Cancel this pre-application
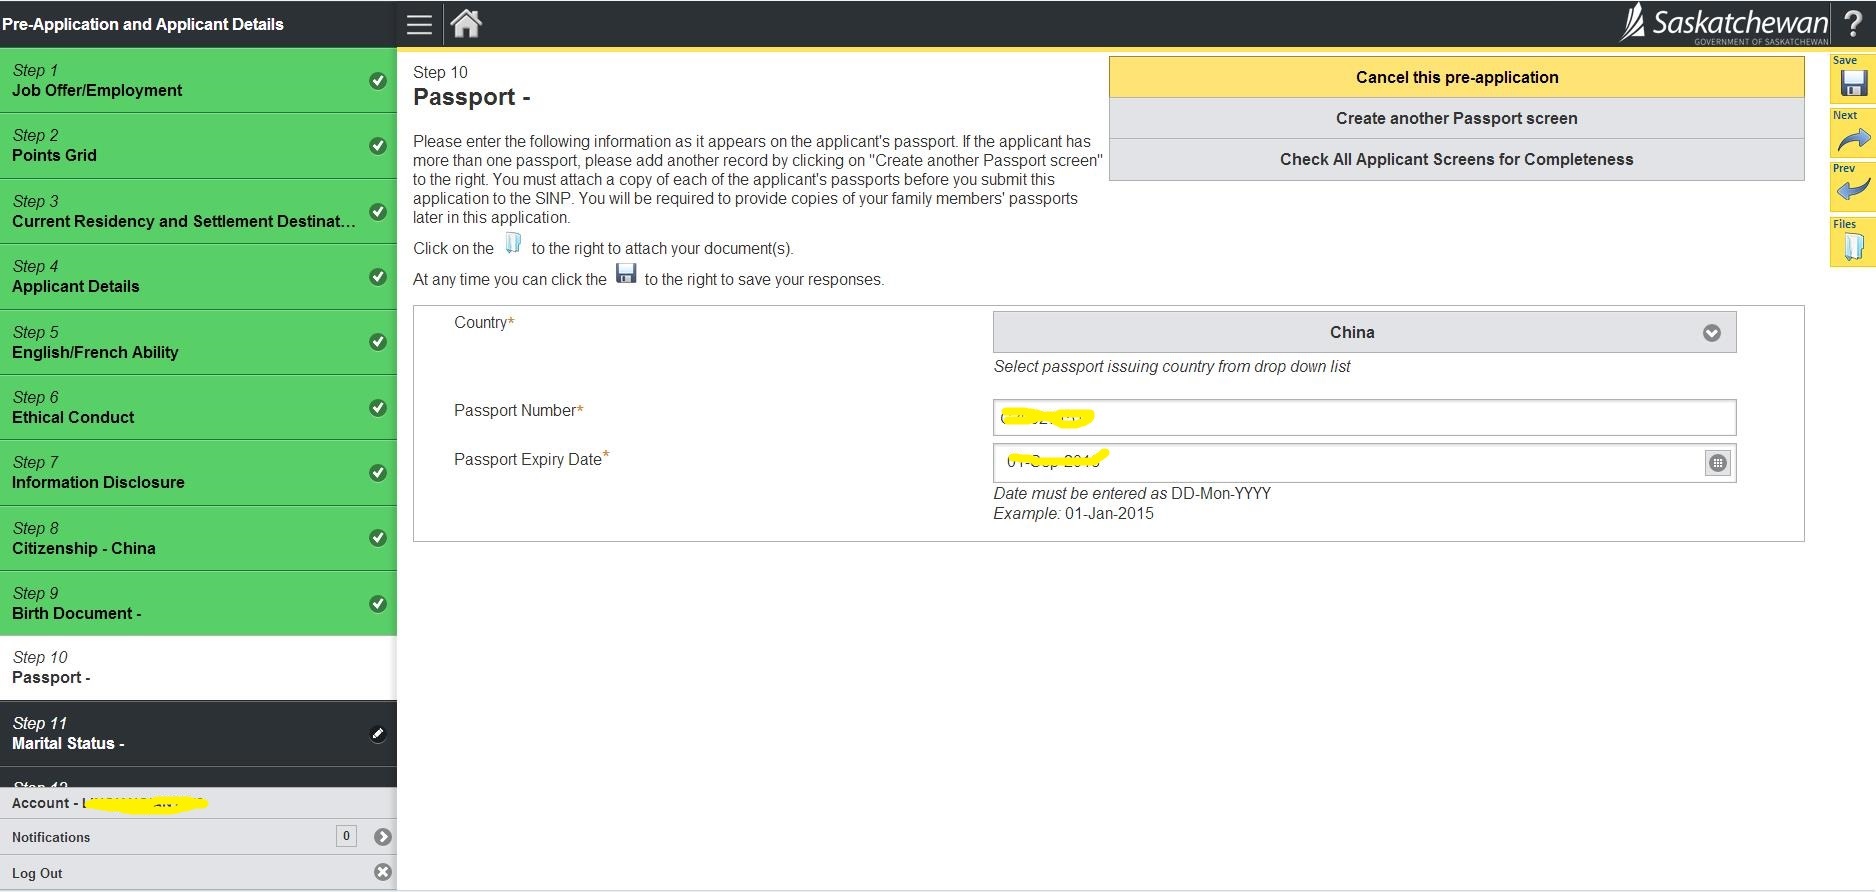The width and height of the screenshot is (1876, 892). (1456, 77)
